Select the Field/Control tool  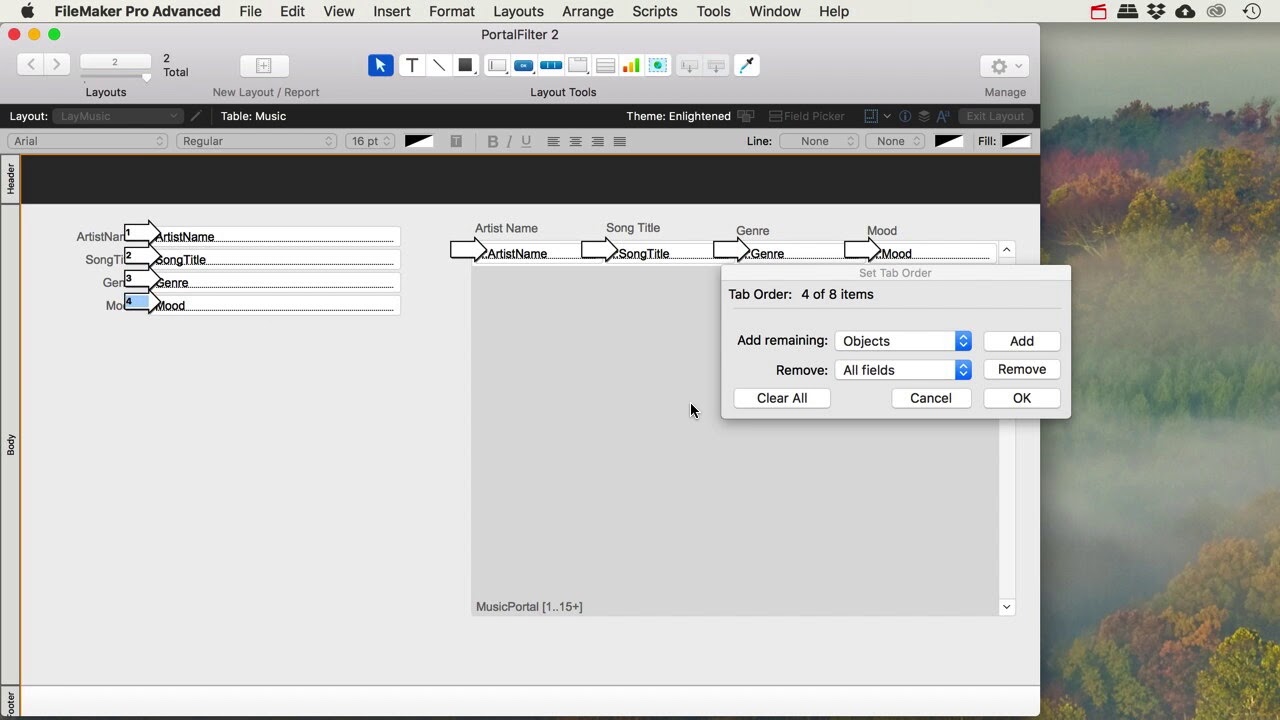coord(497,65)
